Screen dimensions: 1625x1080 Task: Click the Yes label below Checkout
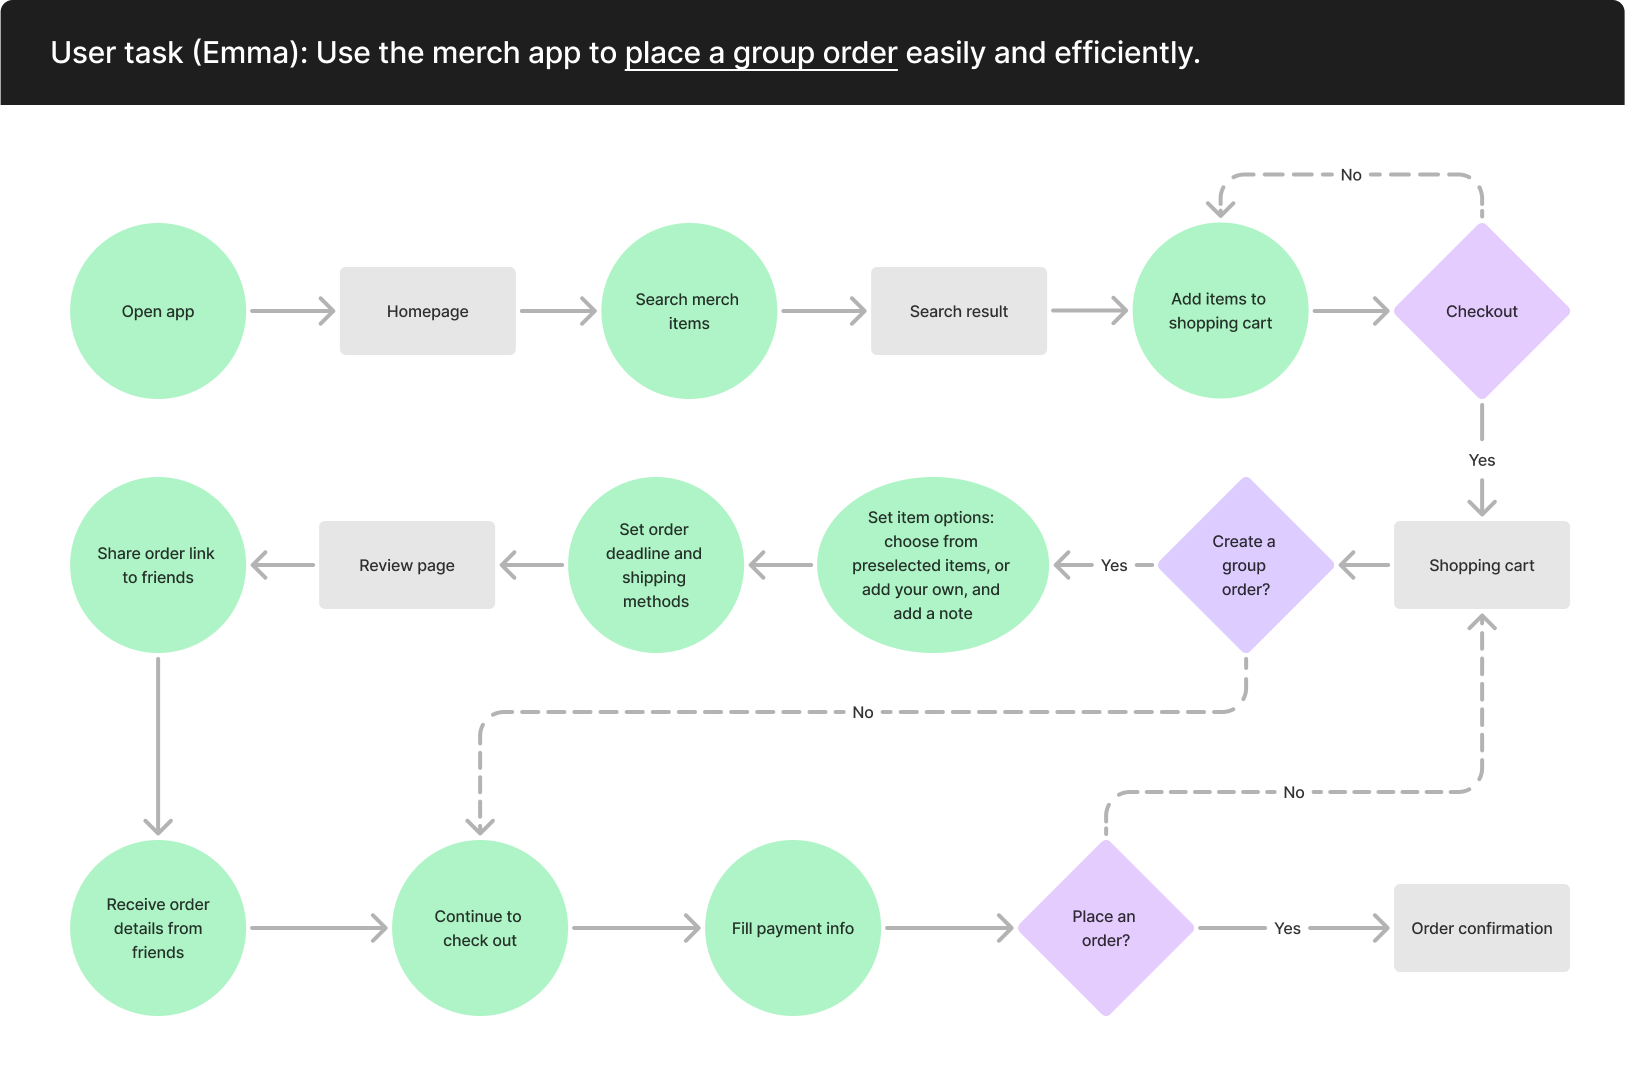click(1481, 460)
